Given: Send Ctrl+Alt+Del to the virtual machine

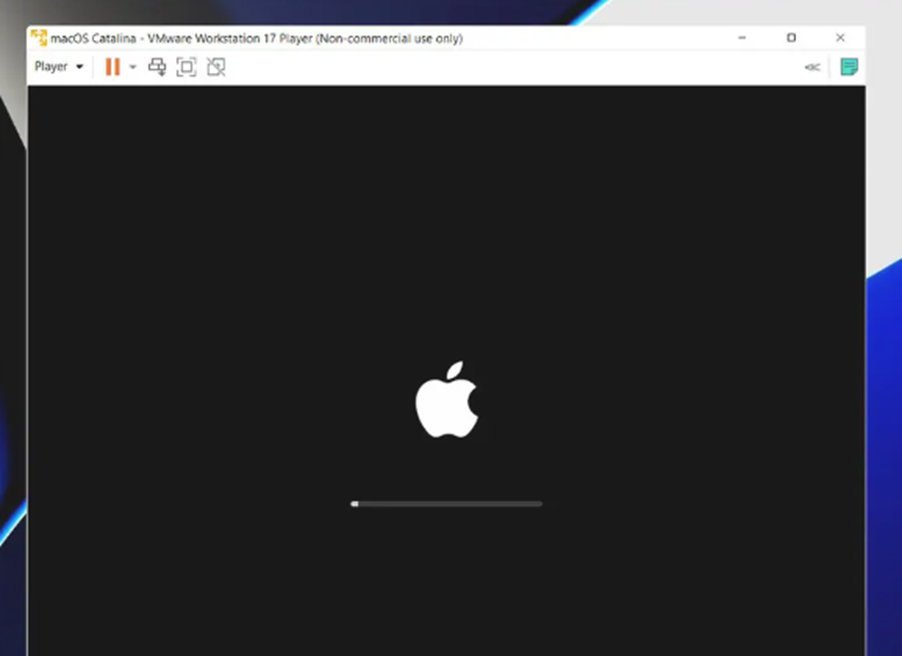Looking at the screenshot, I should pos(157,67).
